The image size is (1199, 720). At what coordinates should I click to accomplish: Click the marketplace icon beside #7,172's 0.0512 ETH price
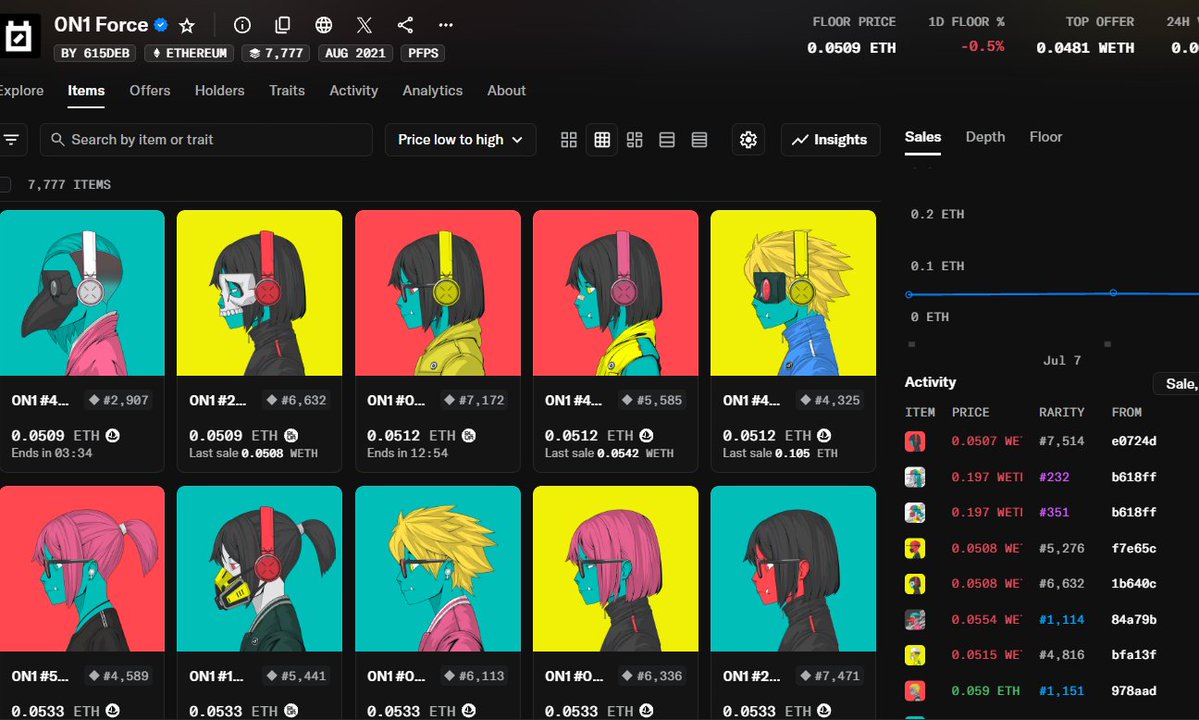coord(469,436)
